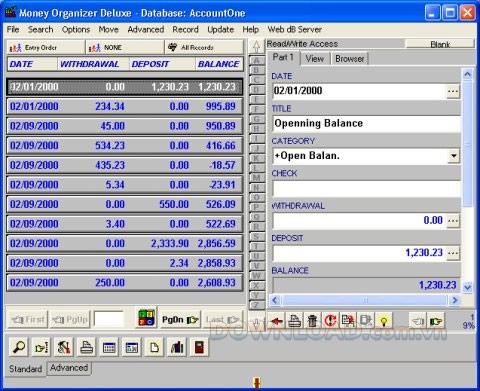Image resolution: width=480 pixels, height=391 pixels.
Task: Click the up arrow above alphabet index
Action: click(256, 46)
